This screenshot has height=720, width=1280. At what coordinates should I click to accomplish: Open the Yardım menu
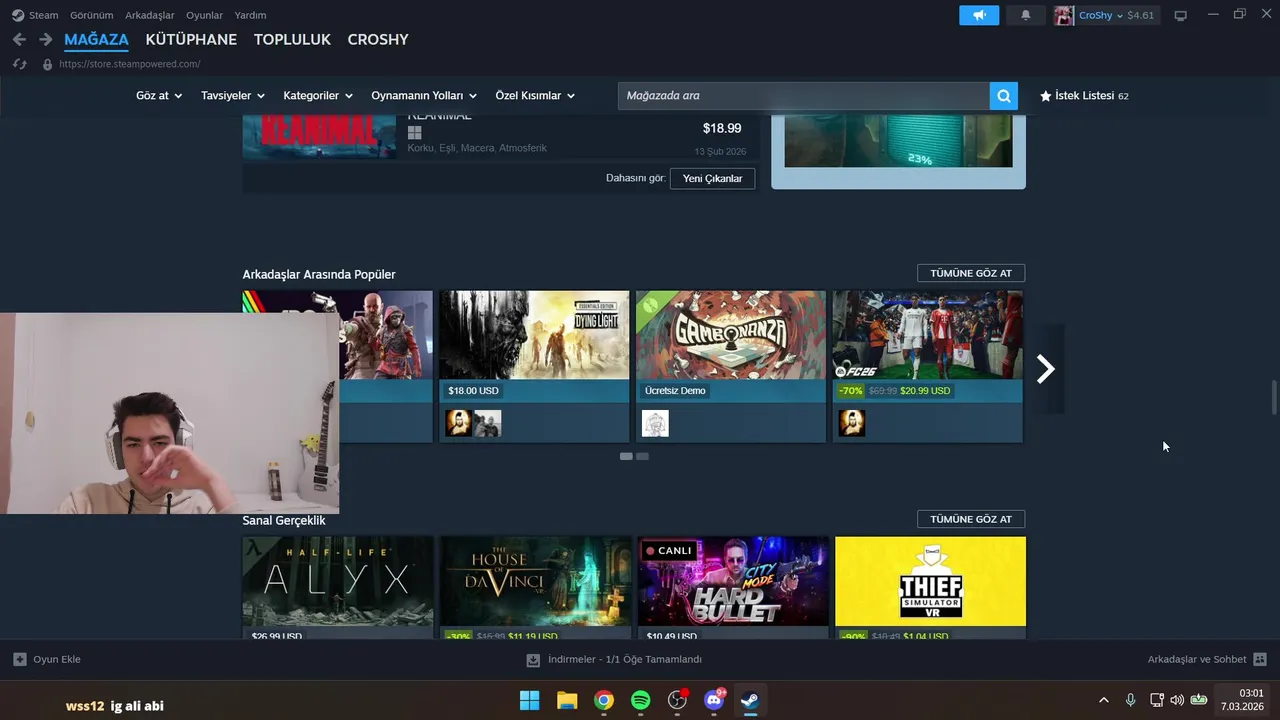click(x=250, y=15)
